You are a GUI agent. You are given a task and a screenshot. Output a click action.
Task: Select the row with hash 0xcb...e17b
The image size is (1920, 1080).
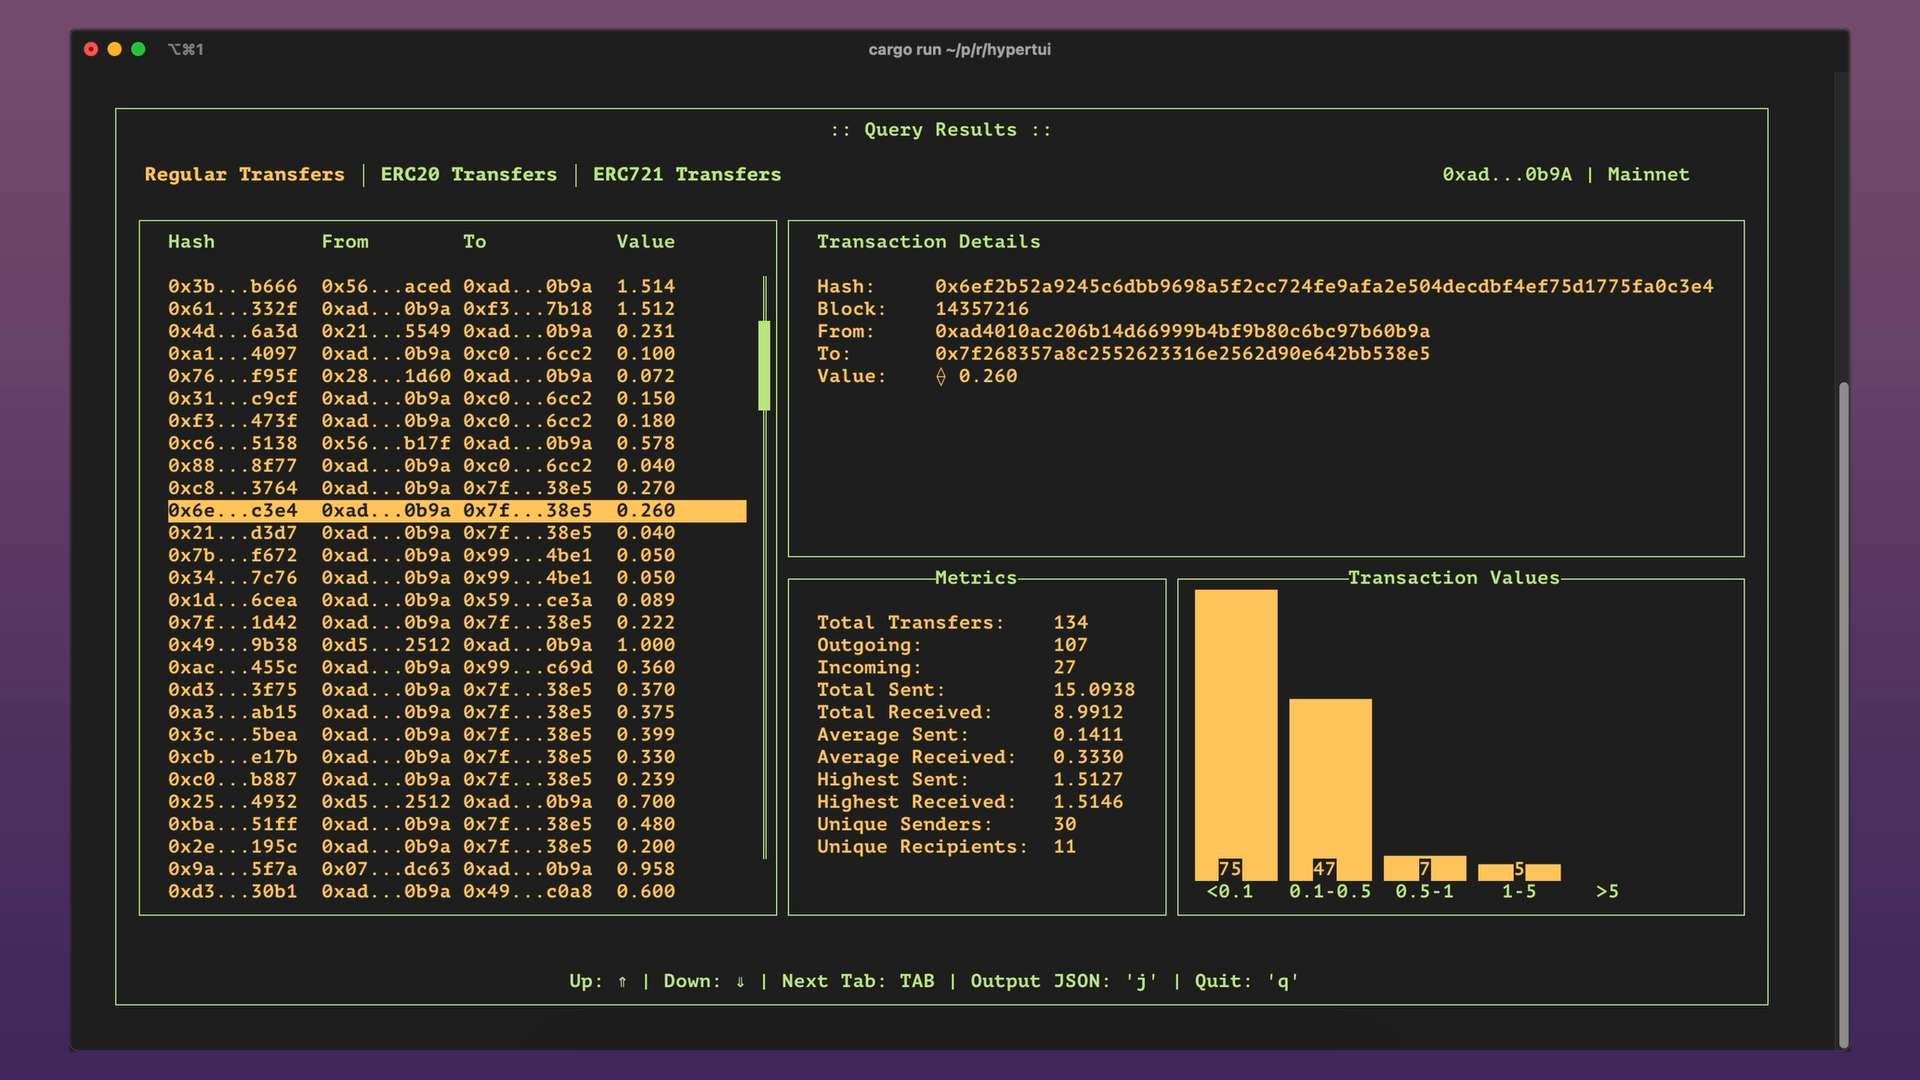(457, 757)
